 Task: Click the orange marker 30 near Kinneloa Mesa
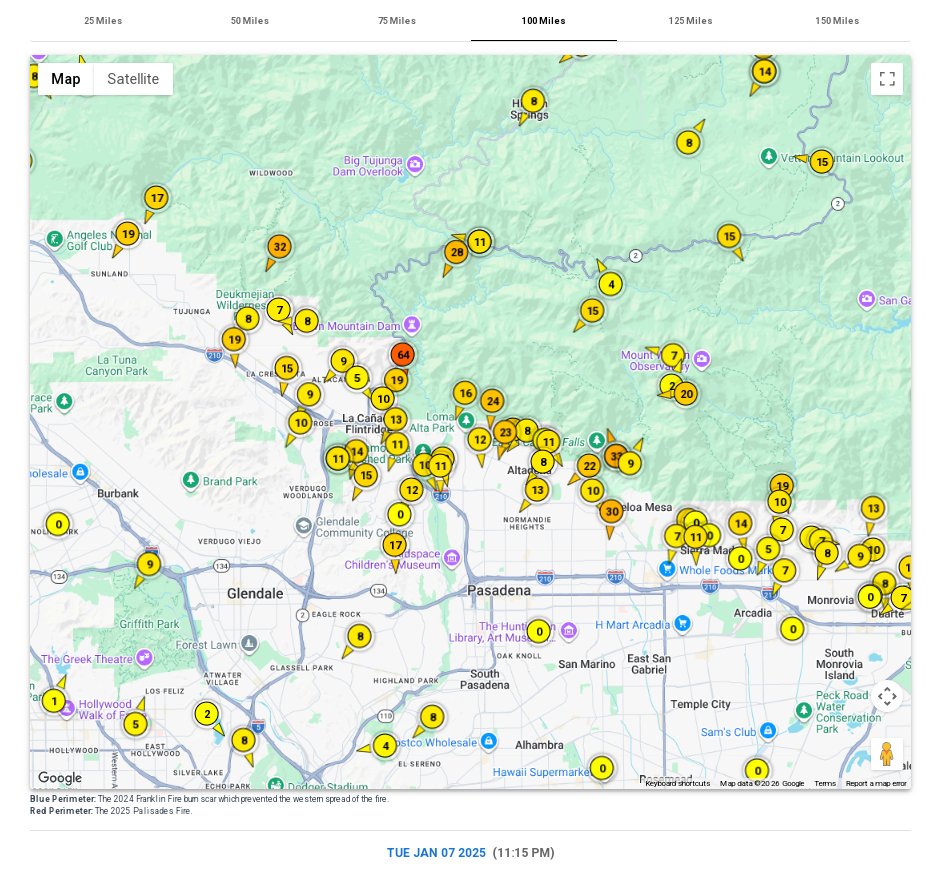pos(611,511)
